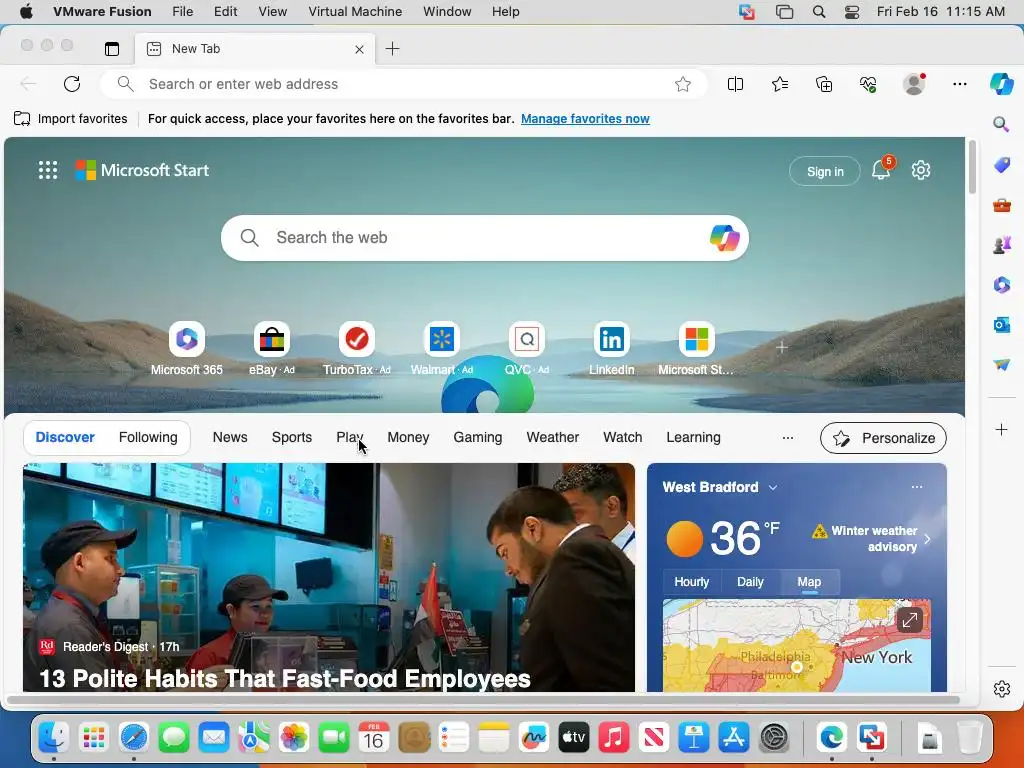Open the sidebar Tools briefcase icon

tap(1002, 206)
